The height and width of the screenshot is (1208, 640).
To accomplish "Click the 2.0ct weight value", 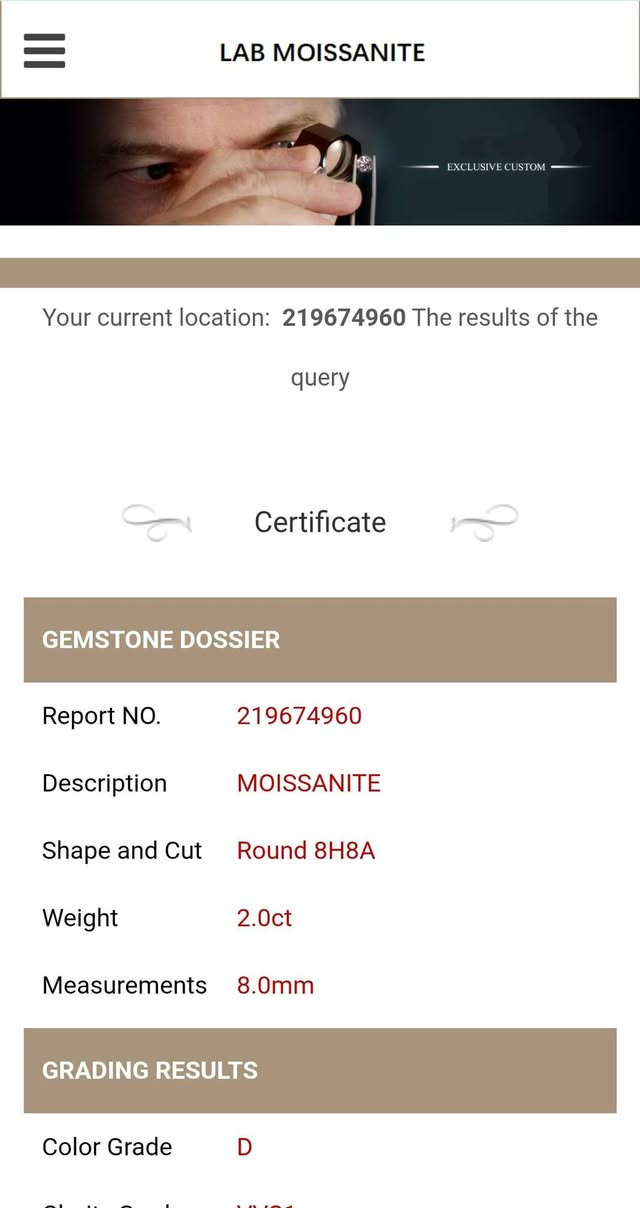I will tap(264, 918).
